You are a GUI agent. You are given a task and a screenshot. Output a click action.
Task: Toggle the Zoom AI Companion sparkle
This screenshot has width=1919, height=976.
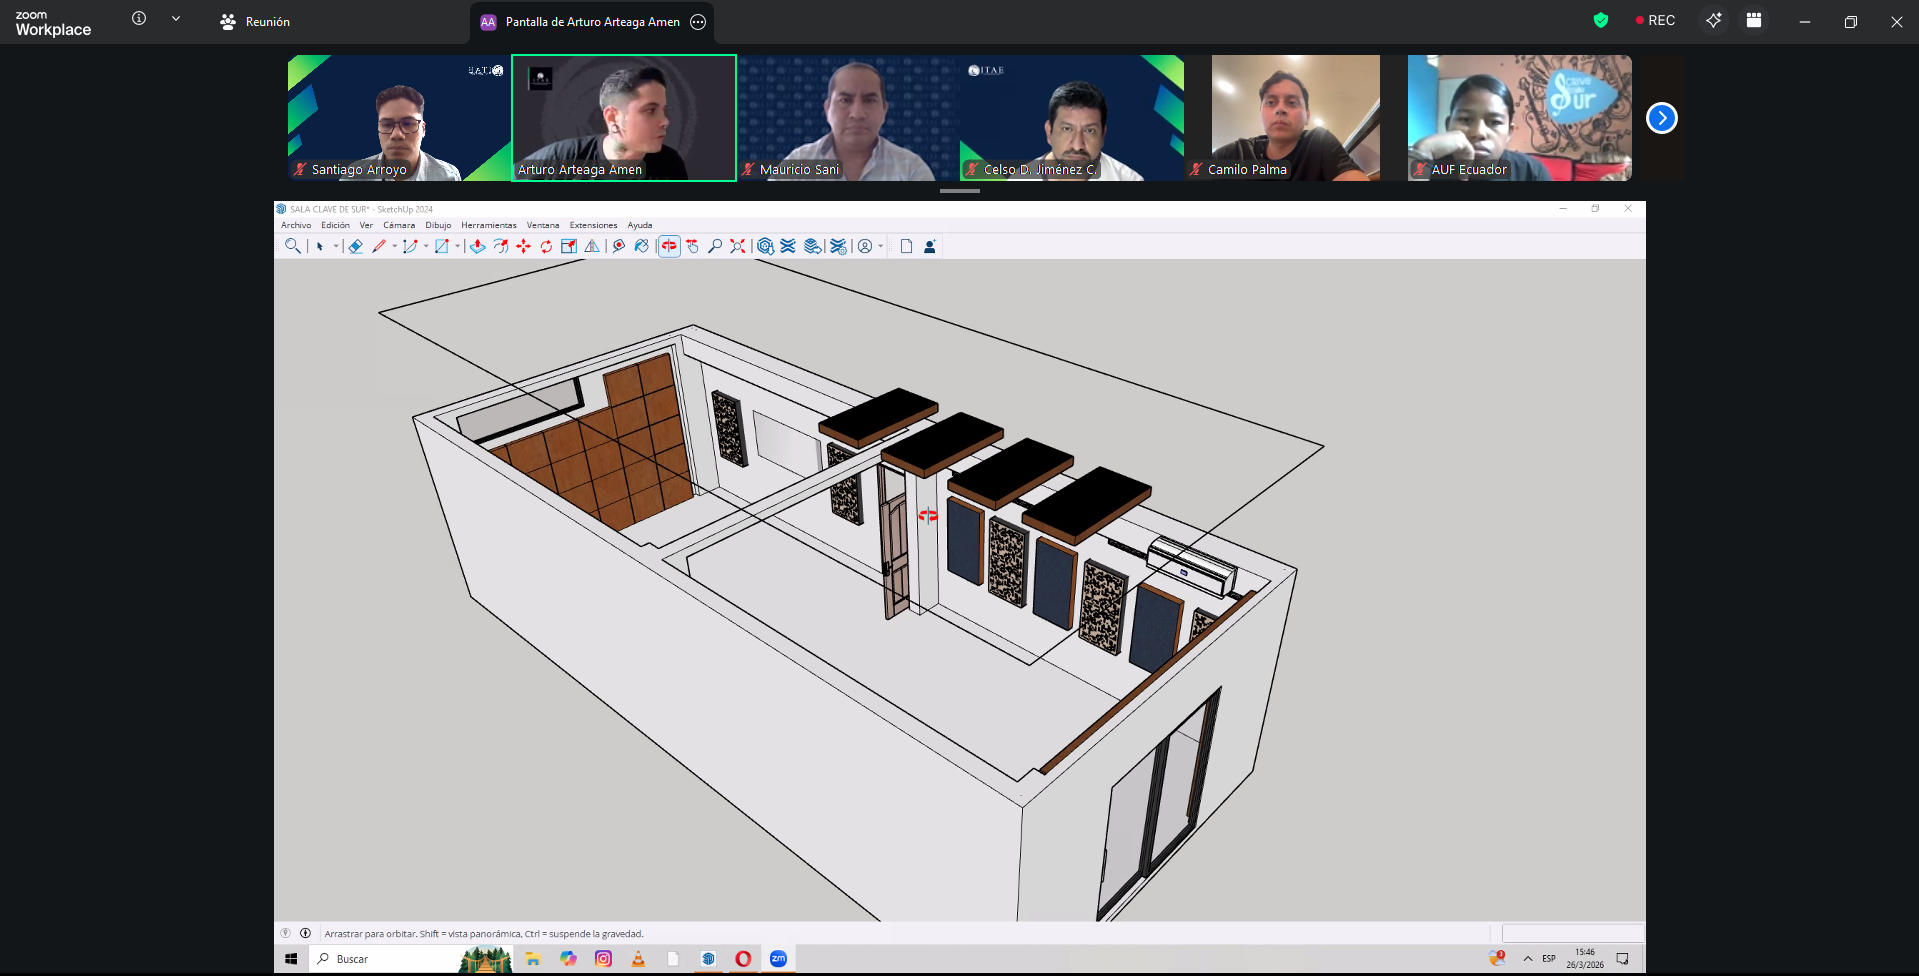click(x=1713, y=21)
